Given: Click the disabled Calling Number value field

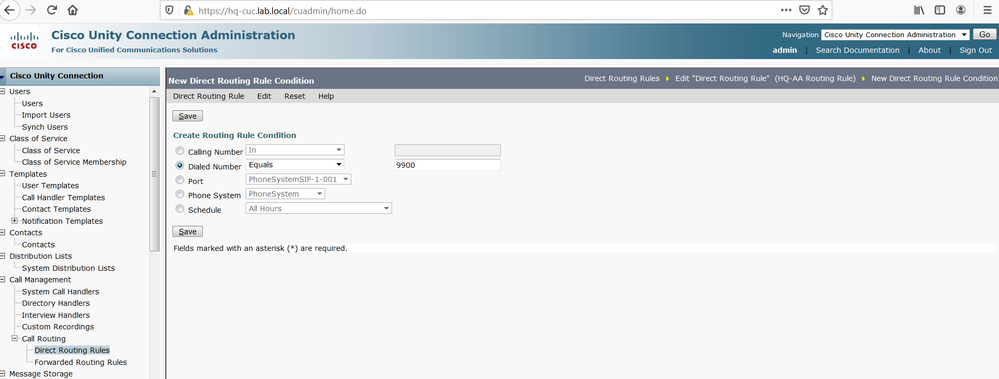Looking at the screenshot, I should [x=447, y=150].
